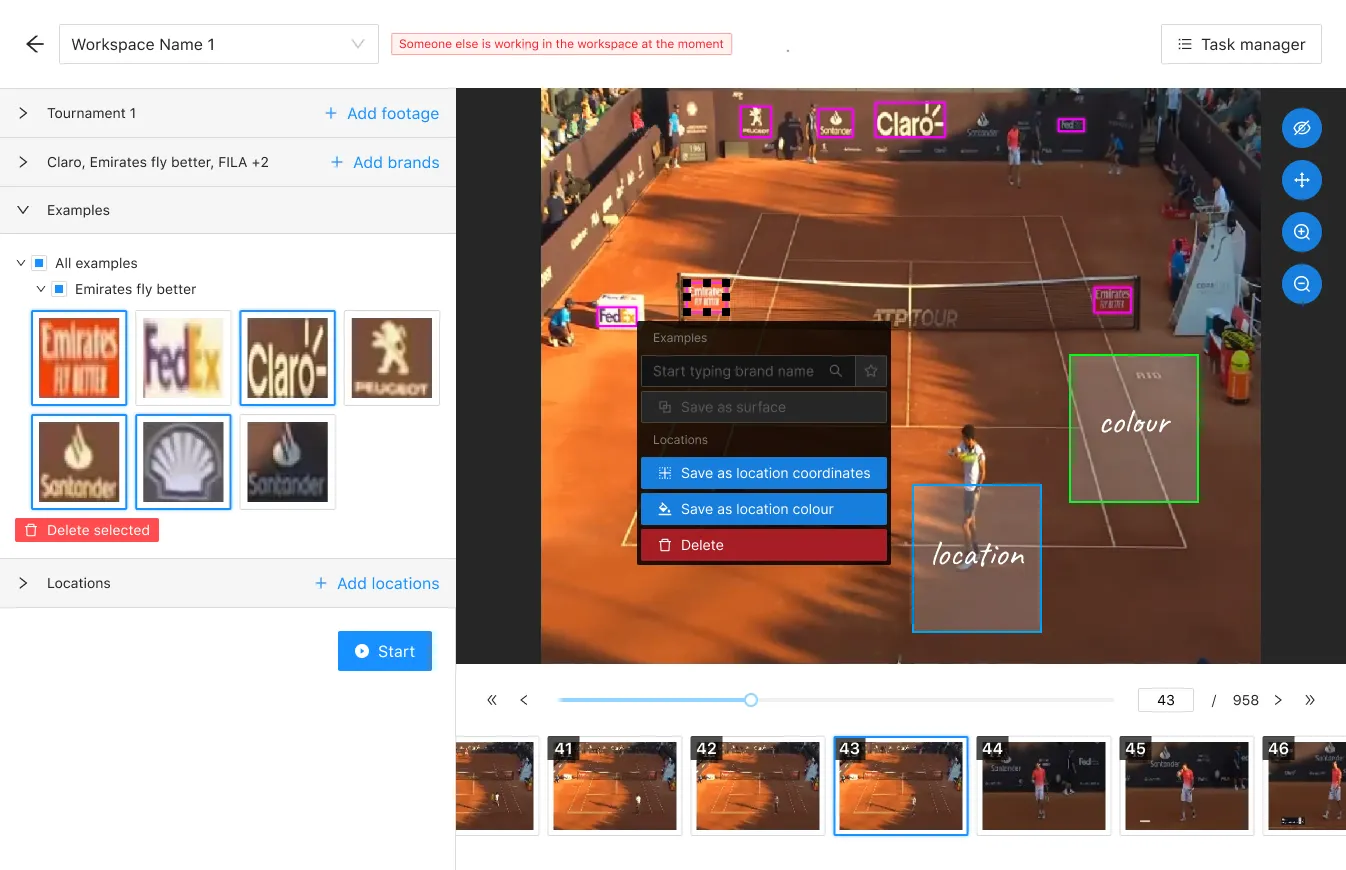Screen dimensions: 1346x870
Task: Click the workspace busy warning label
Action: (x=561, y=44)
